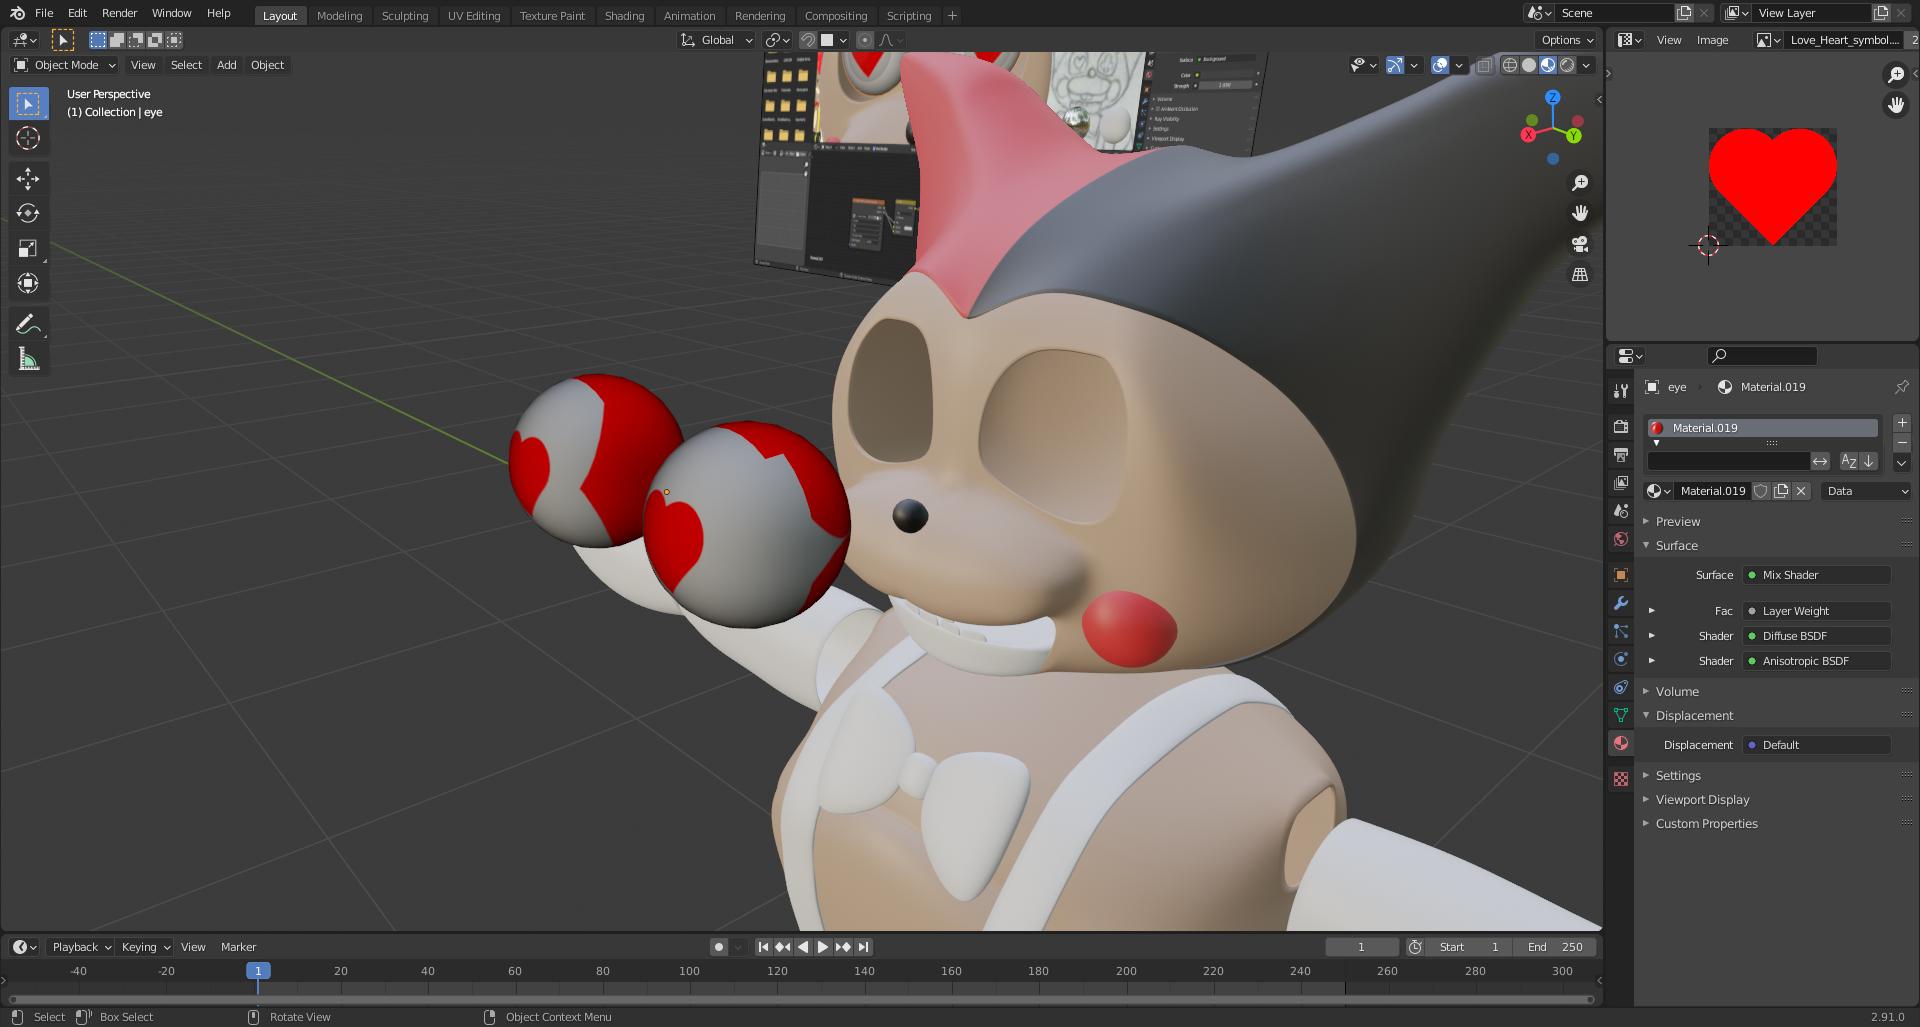The image size is (1920, 1027).
Task: Choose the Select Box tool
Action: [x=28, y=103]
